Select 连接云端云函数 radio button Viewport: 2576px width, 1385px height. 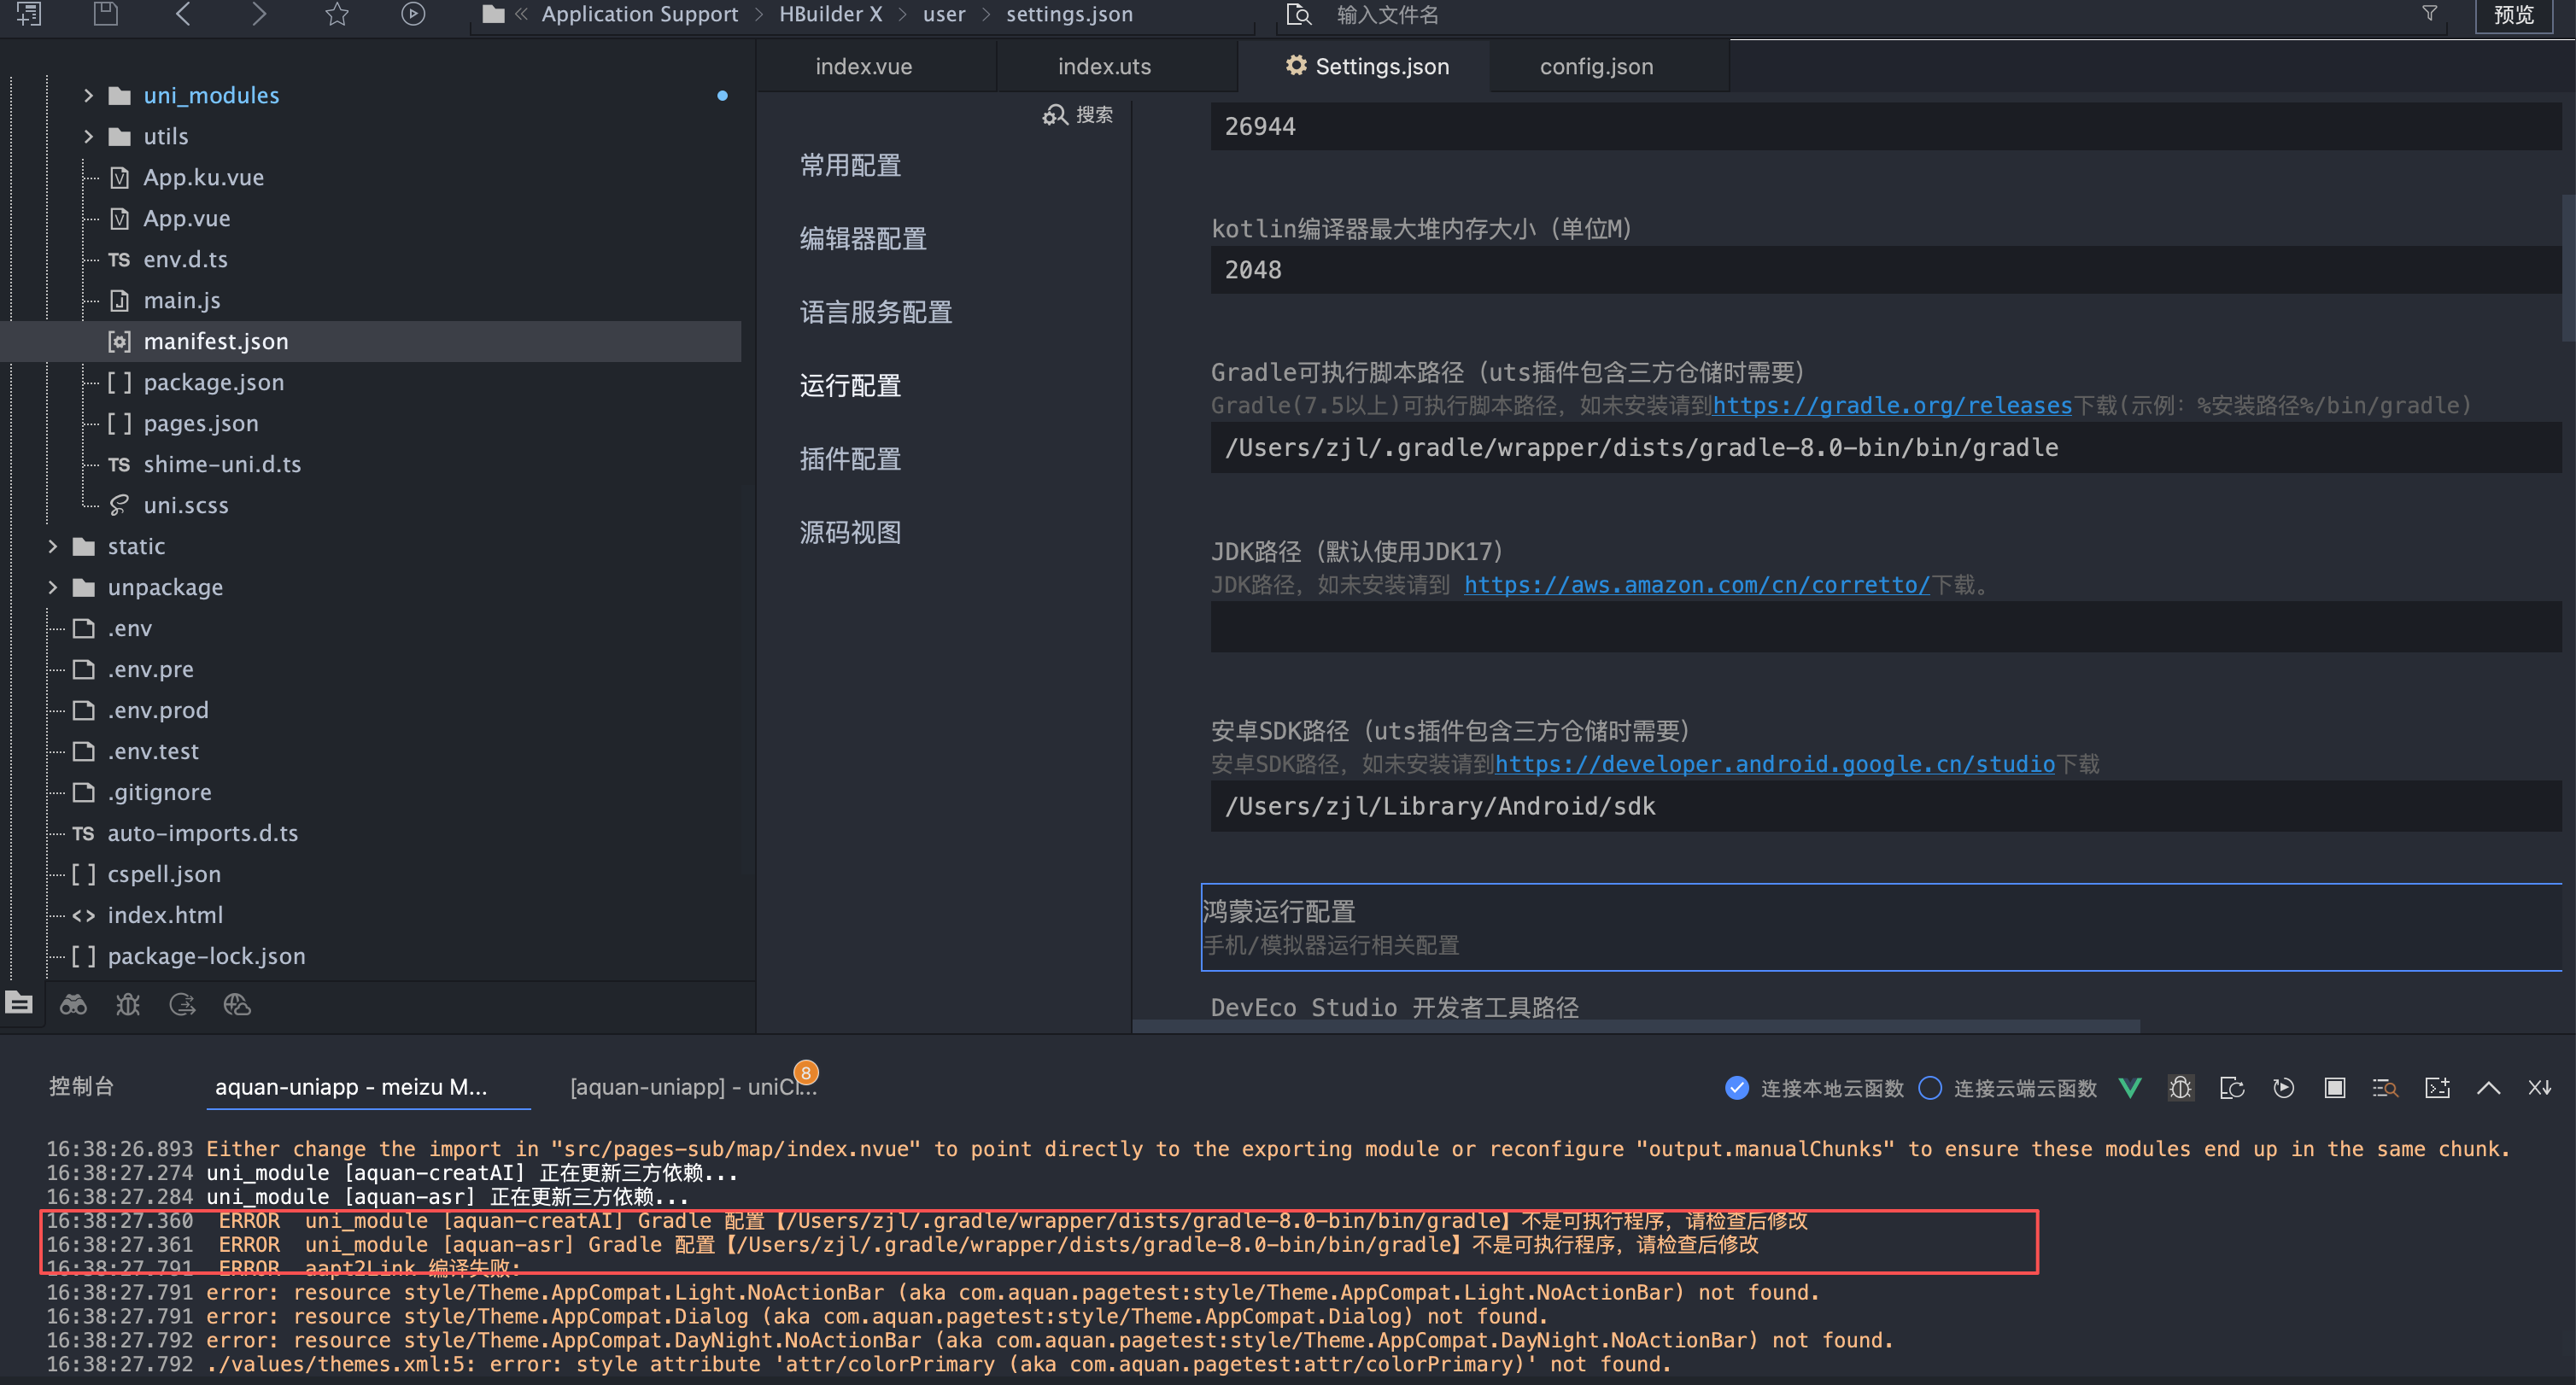[1930, 1087]
